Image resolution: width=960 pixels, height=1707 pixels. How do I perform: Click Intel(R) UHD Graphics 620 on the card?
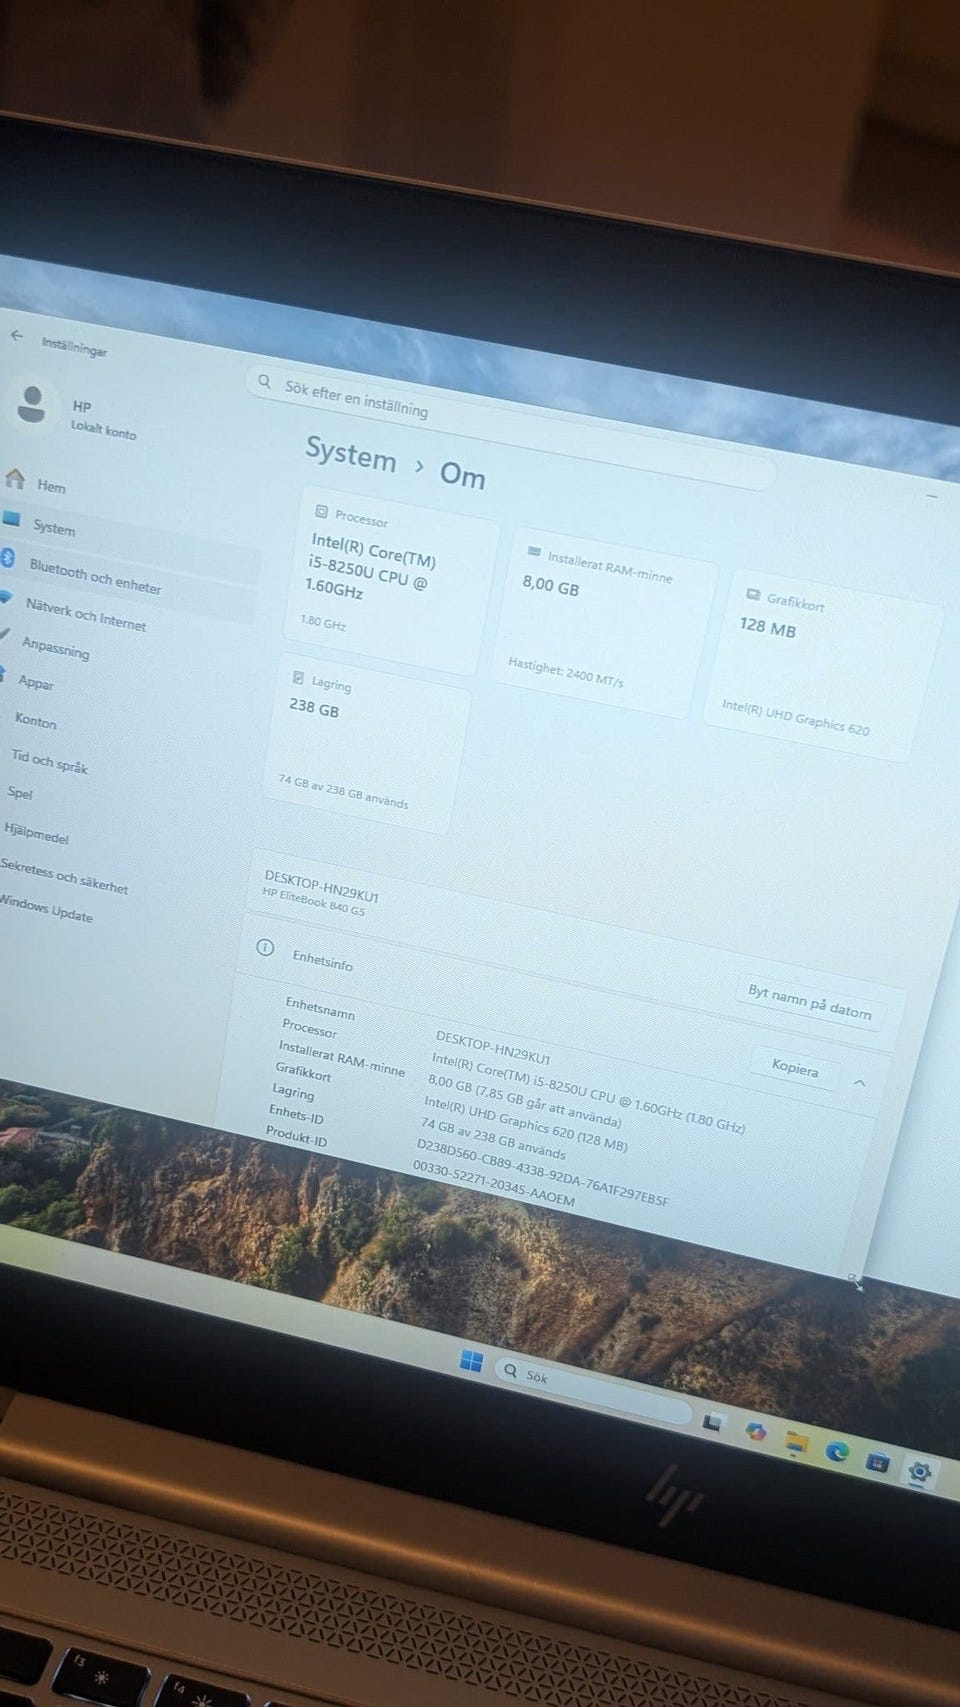tap(795, 716)
